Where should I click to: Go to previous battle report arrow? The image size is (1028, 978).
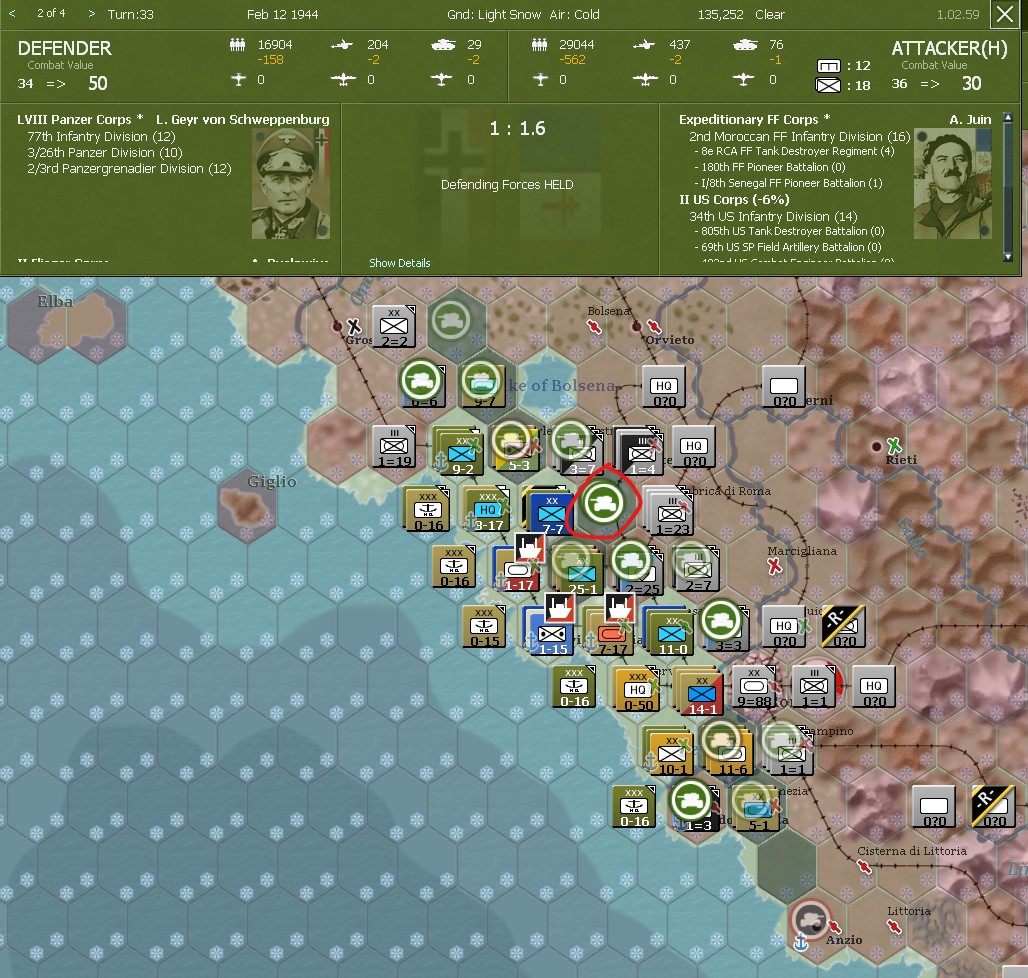point(12,13)
